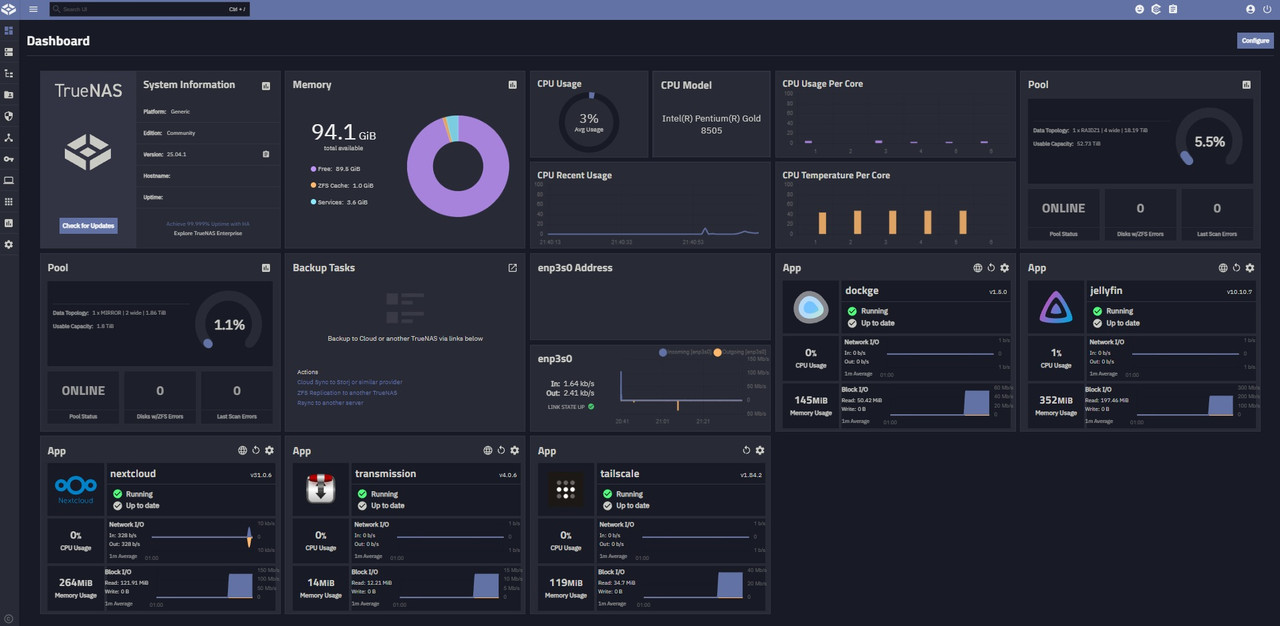
Task: Open jellyfin app settings gear
Action: tap(1250, 268)
